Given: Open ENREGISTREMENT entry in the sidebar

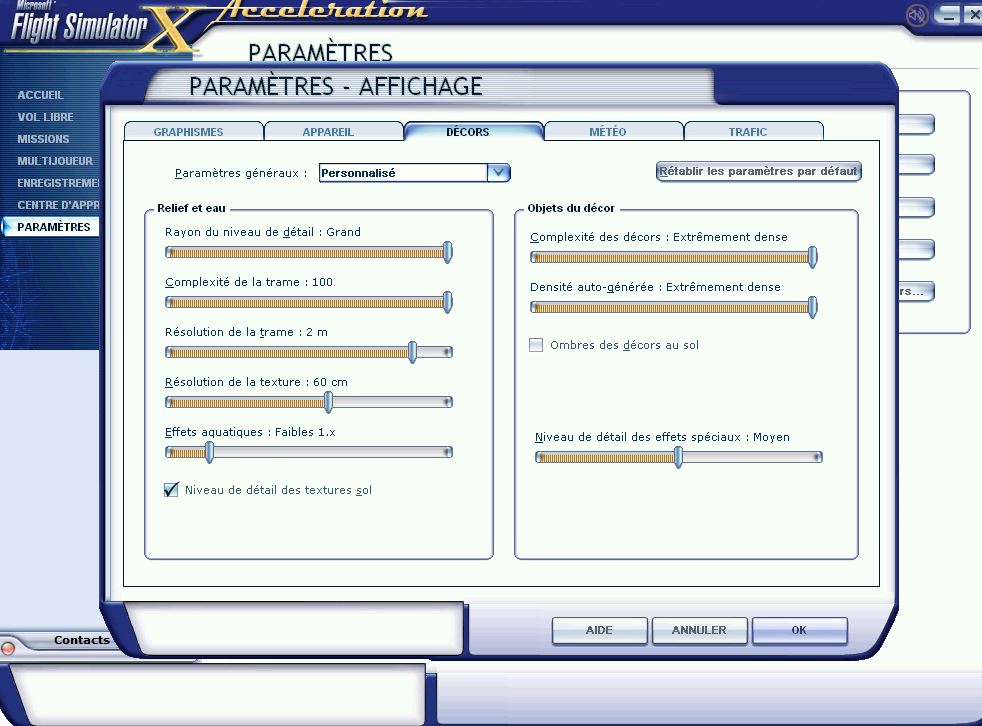Looking at the screenshot, I should [x=58, y=183].
